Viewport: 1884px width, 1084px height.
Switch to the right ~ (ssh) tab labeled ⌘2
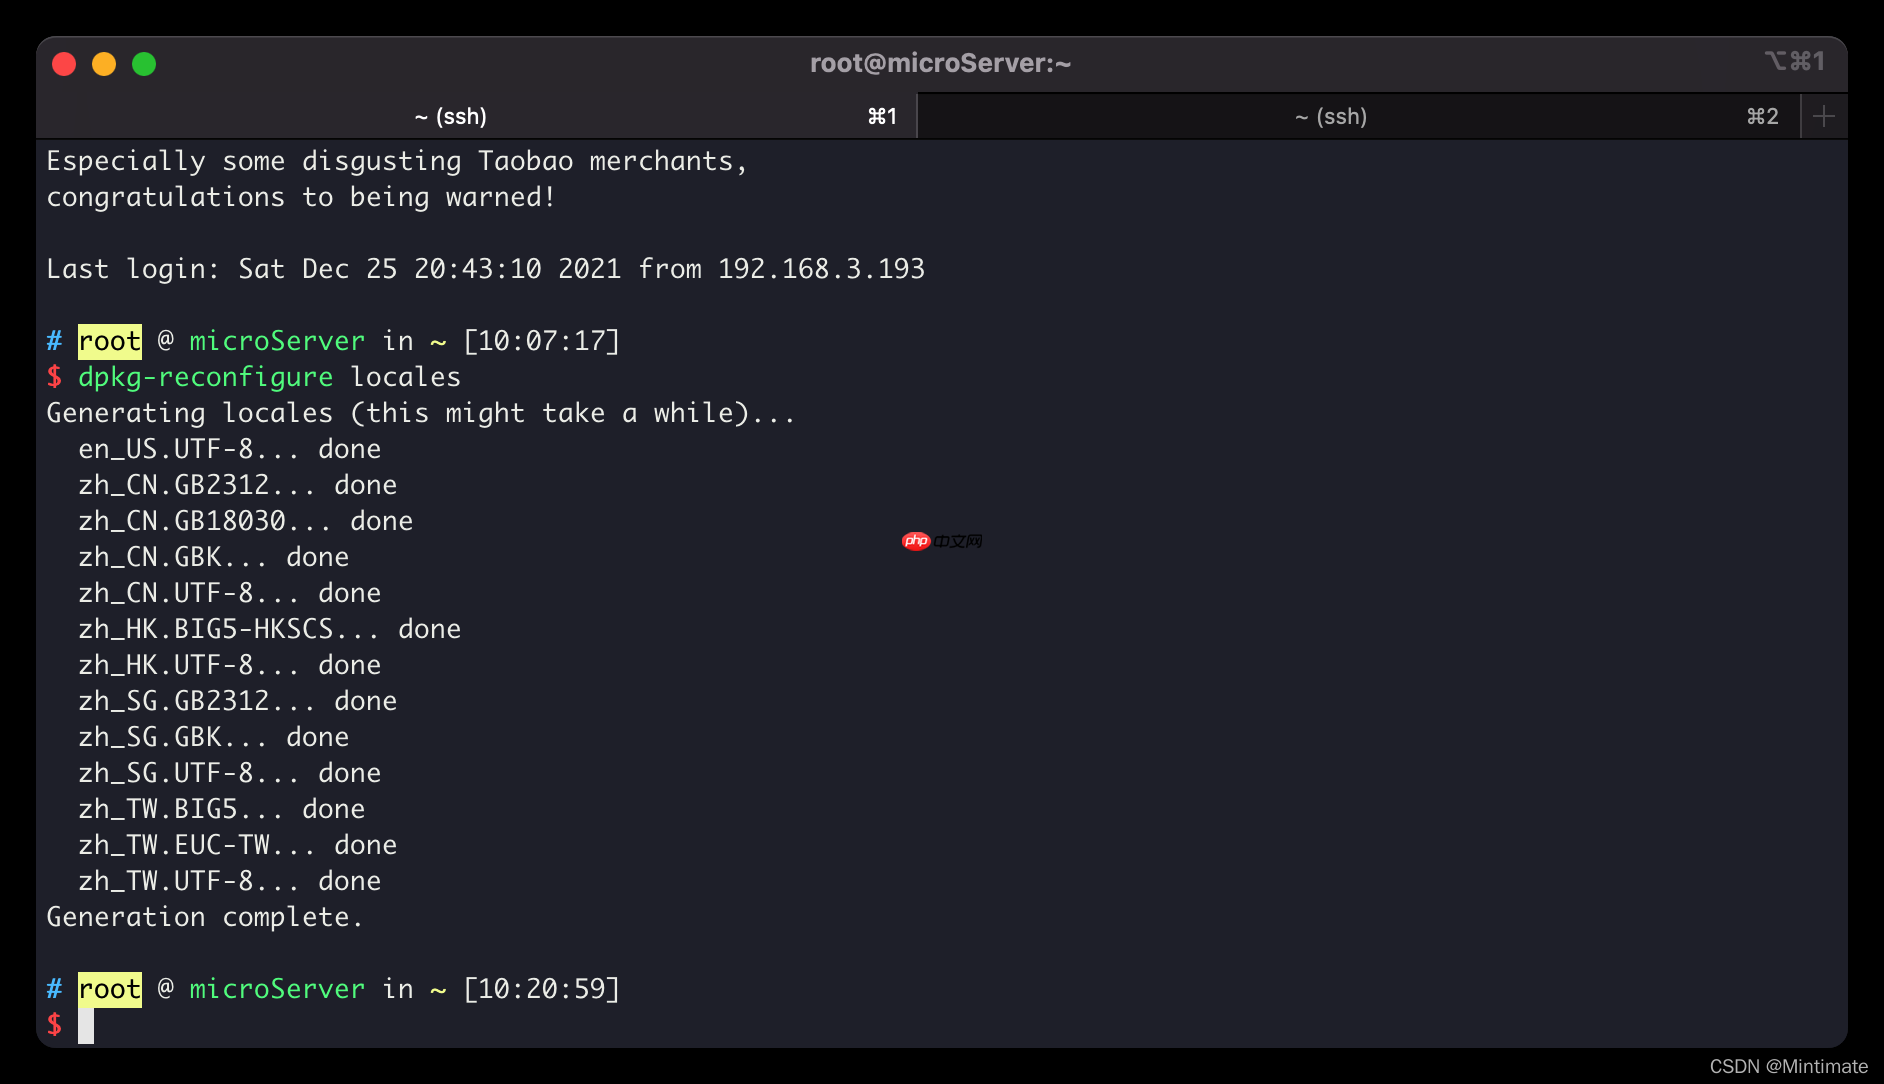[1330, 116]
